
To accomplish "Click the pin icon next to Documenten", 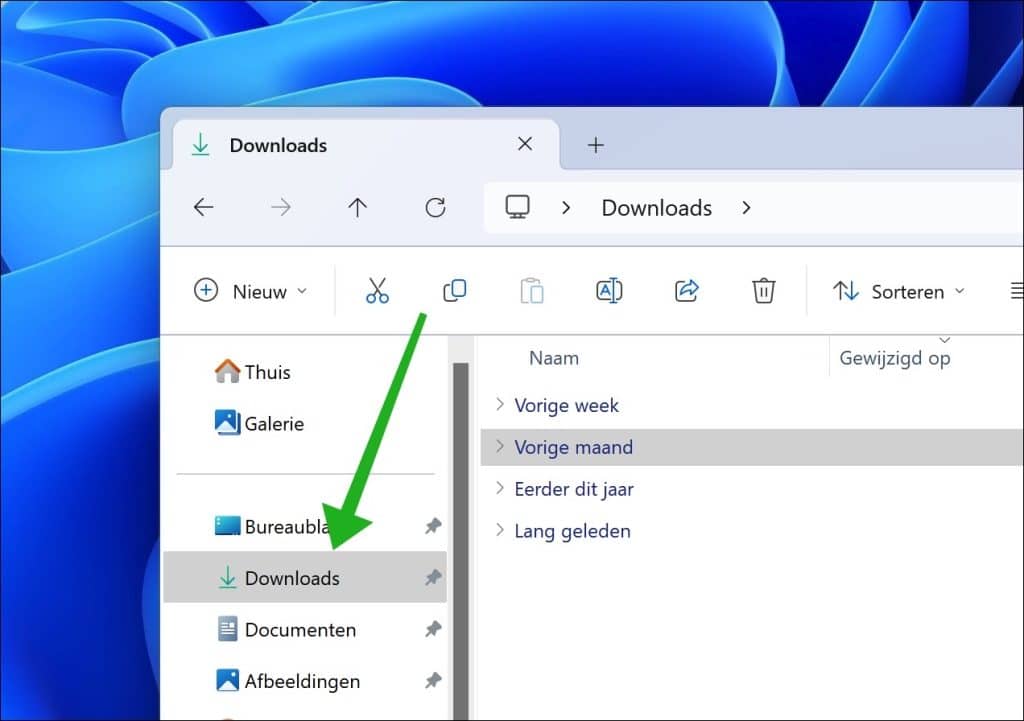I will pyautogui.click(x=433, y=629).
